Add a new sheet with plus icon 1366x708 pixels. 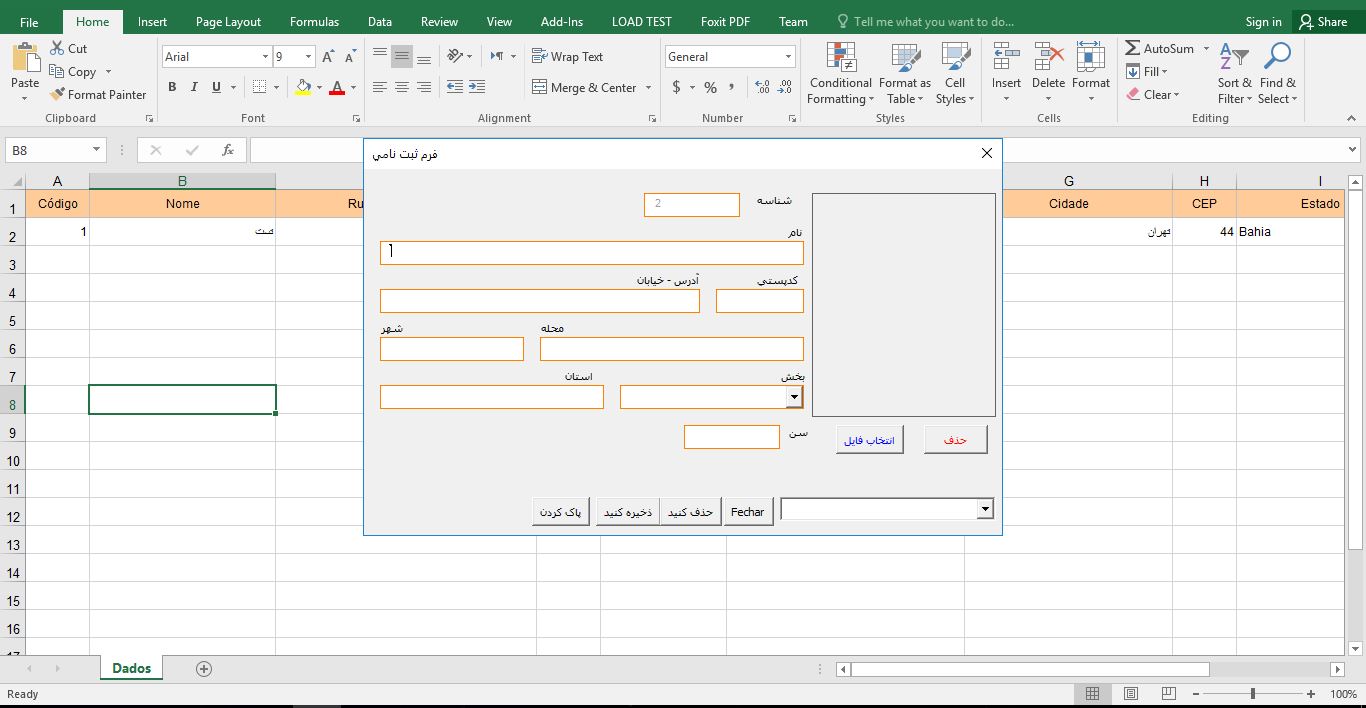(x=204, y=669)
